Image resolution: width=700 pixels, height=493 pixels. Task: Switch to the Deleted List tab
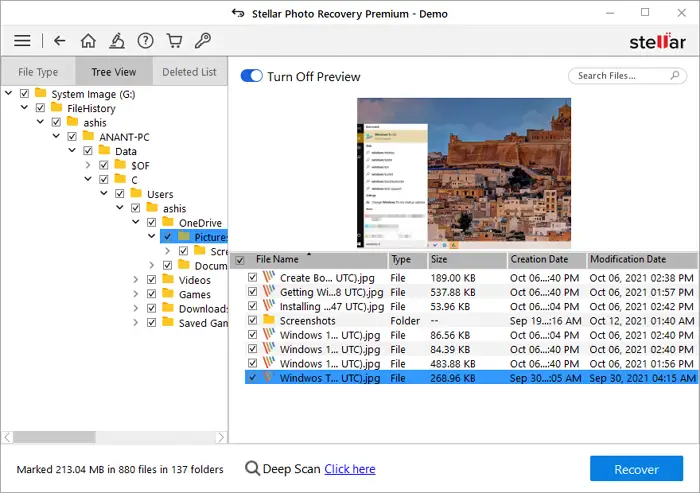click(x=189, y=71)
